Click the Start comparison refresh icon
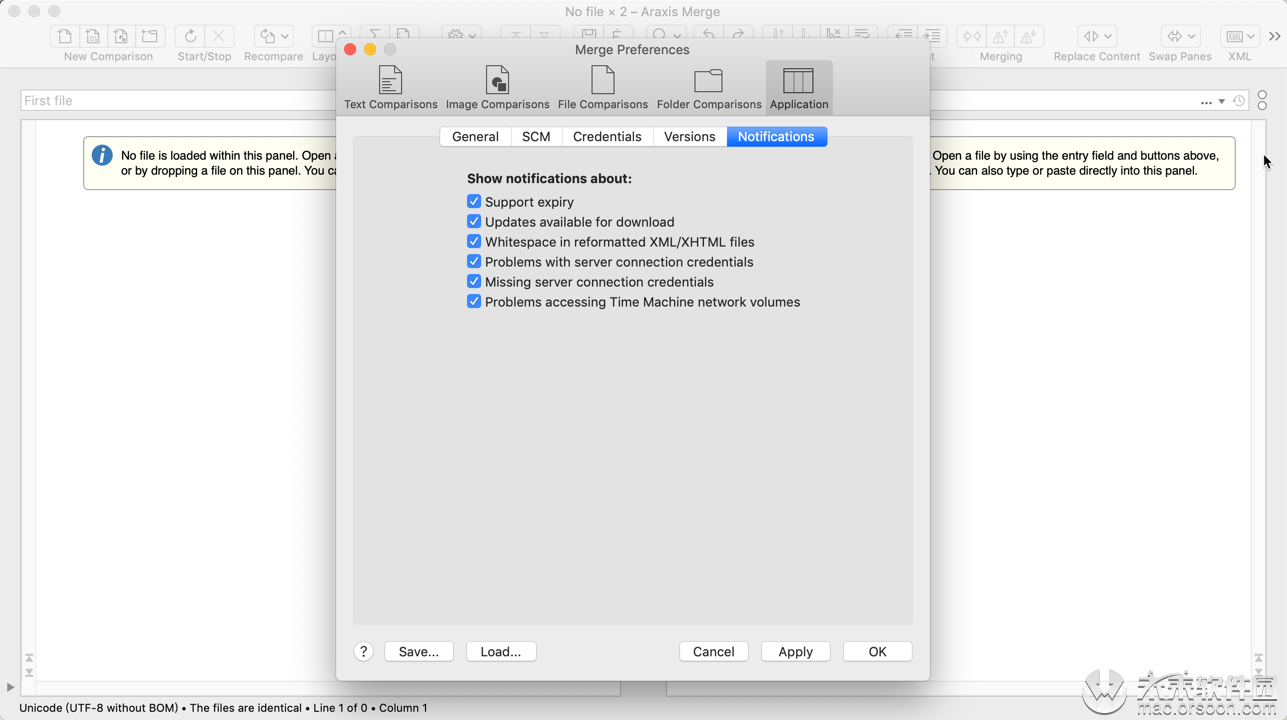 190,36
